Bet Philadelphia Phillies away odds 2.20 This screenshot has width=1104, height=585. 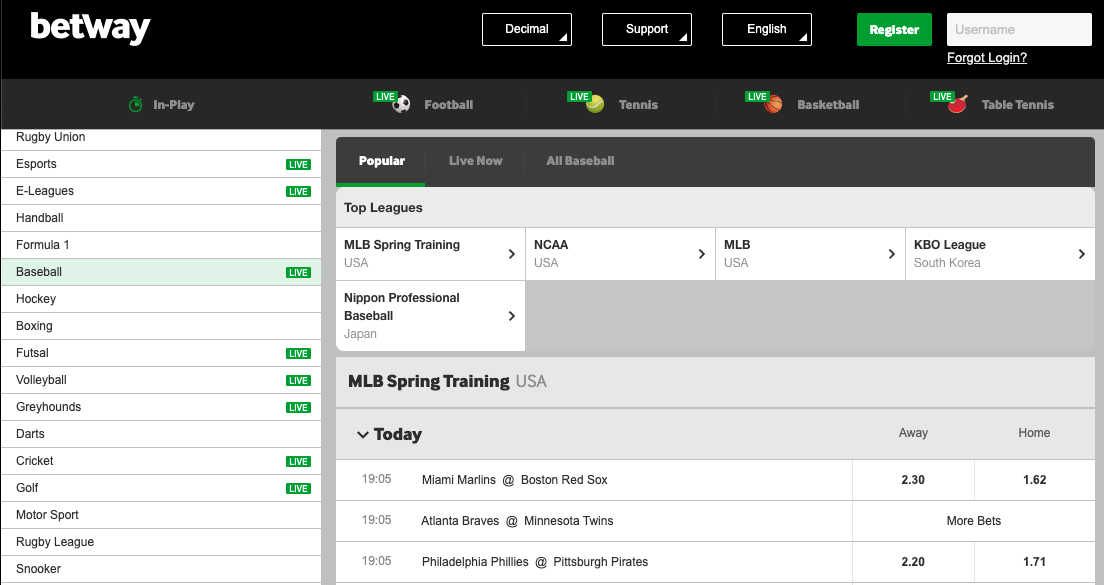click(x=913, y=562)
